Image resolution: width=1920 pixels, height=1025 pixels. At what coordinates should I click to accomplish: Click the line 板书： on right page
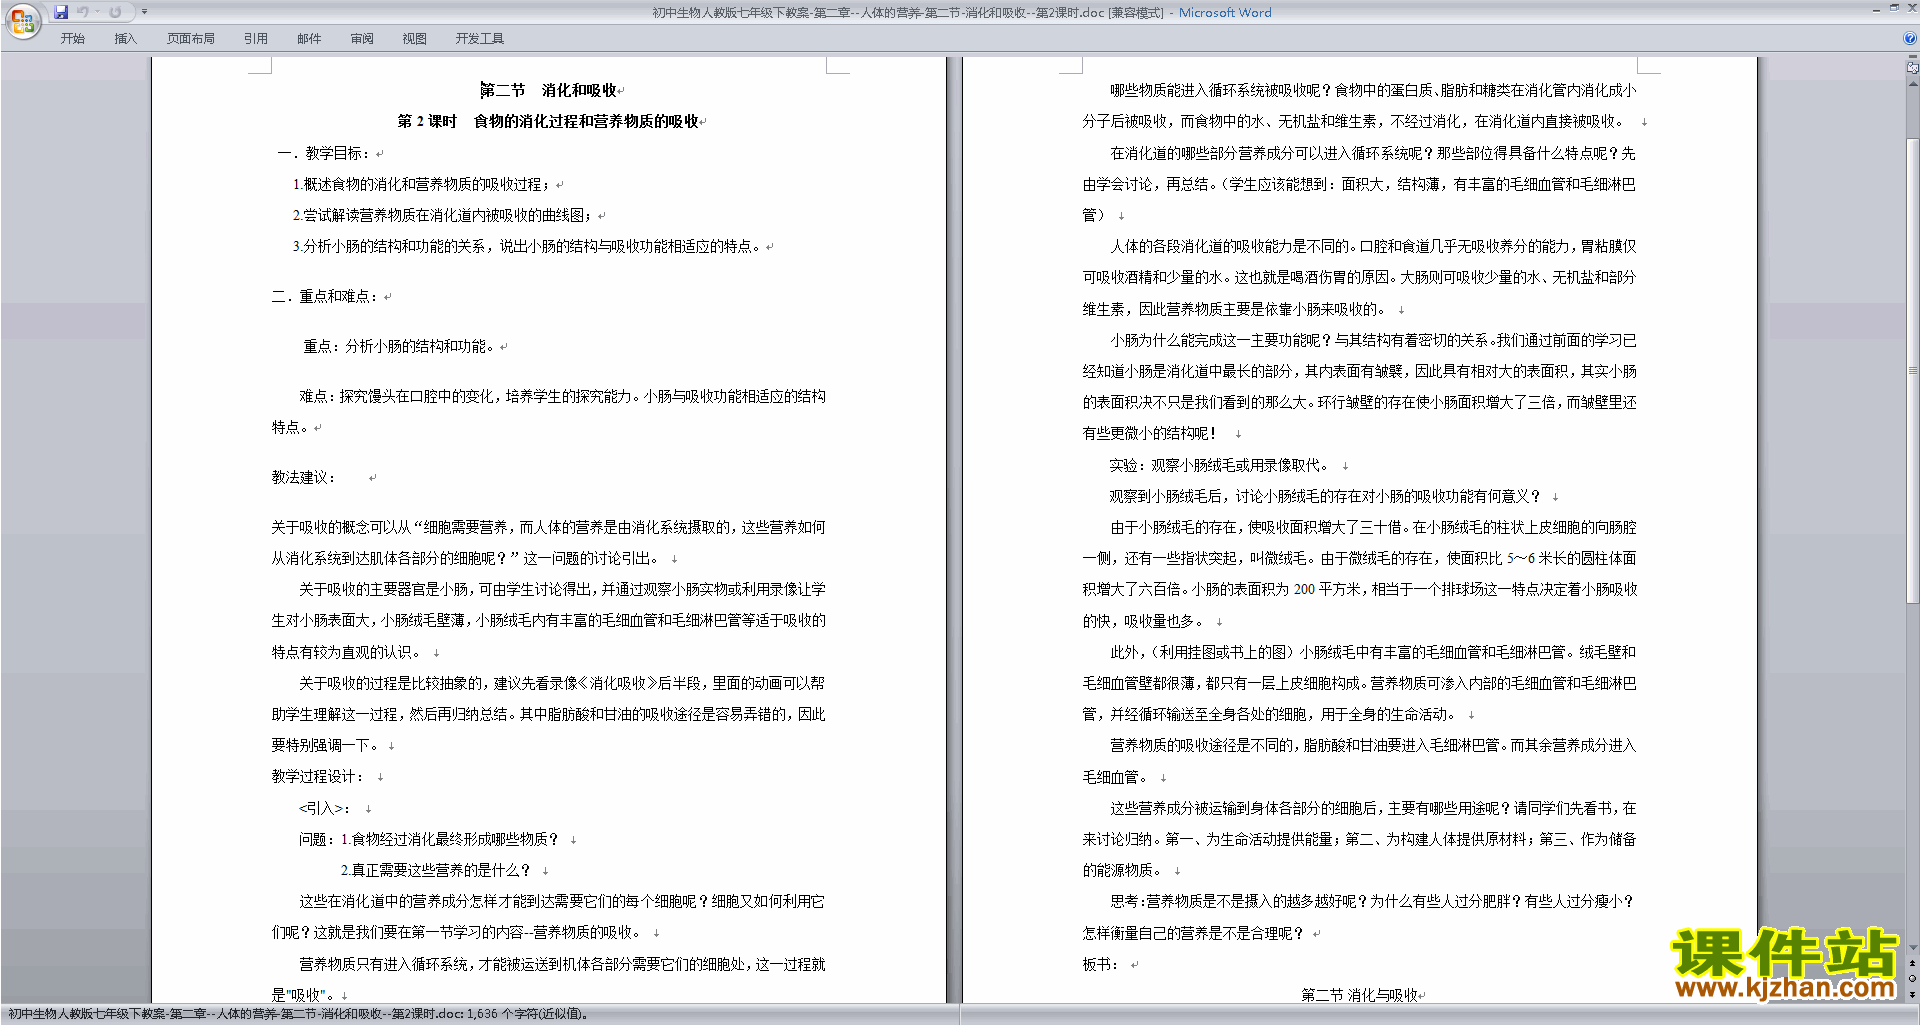click(x=1100, y=964)
